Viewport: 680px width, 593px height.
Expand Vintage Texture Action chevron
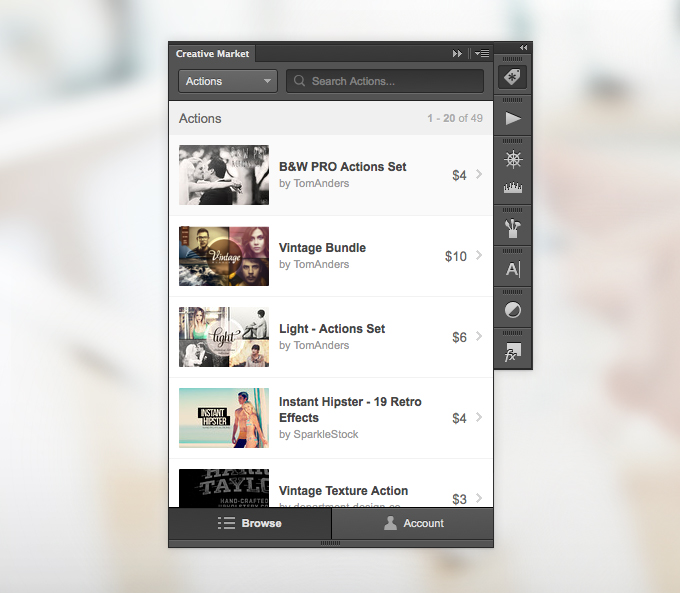(479, 498)
